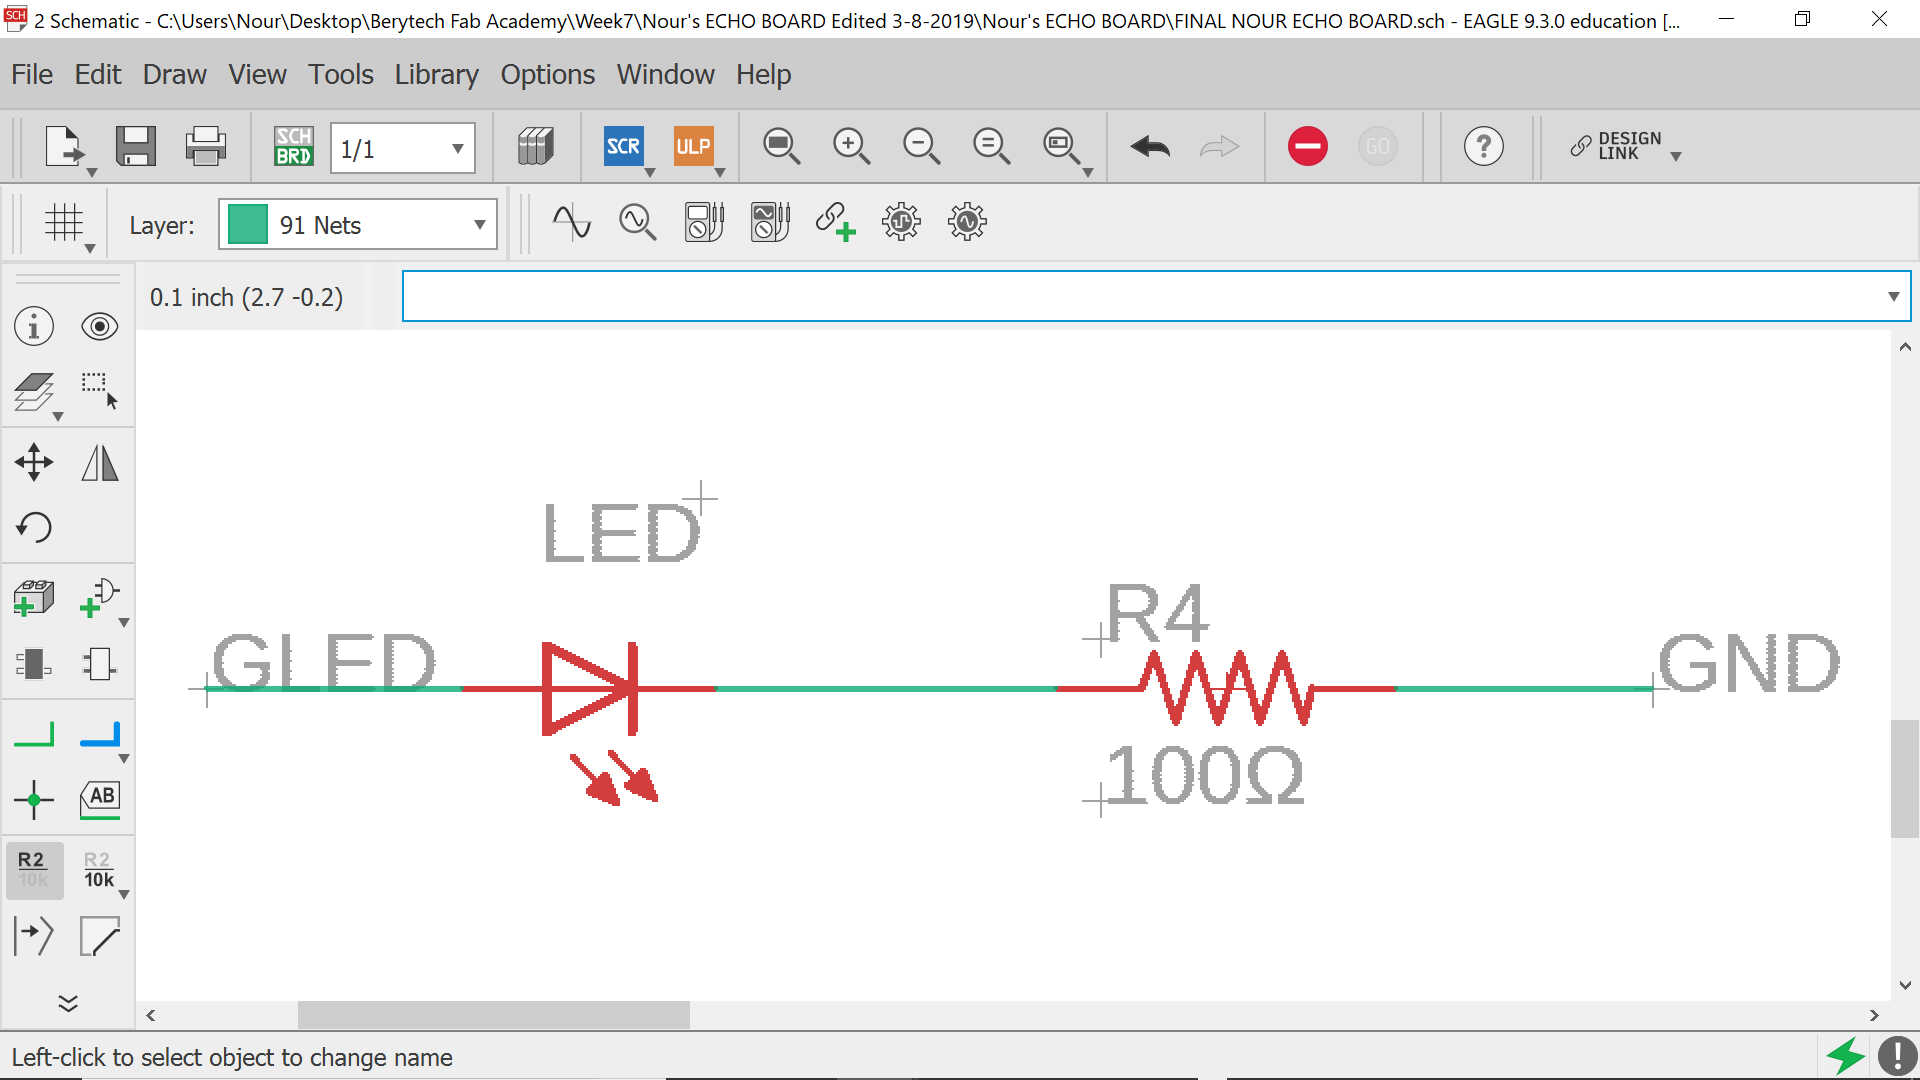
Task: Run a script with the SCR icon
Action: [623, 147]
